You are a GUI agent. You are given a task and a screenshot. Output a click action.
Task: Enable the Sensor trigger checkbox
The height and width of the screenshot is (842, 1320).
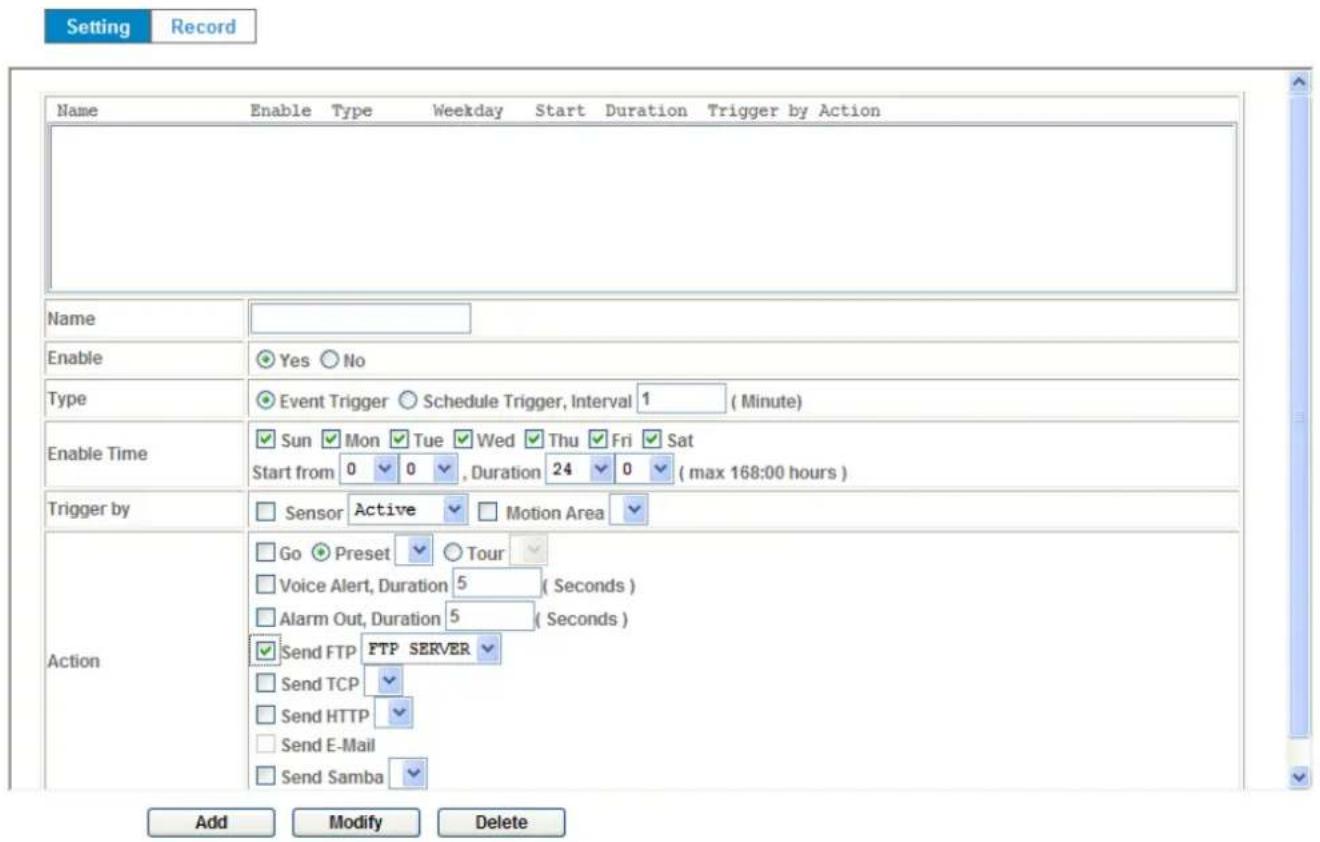[266, 513]
